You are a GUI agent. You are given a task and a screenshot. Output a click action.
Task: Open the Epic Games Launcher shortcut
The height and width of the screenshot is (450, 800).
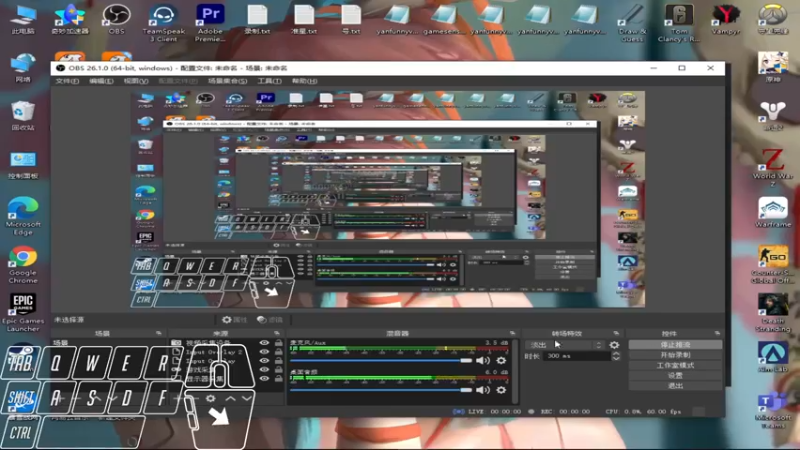[22, 312]
